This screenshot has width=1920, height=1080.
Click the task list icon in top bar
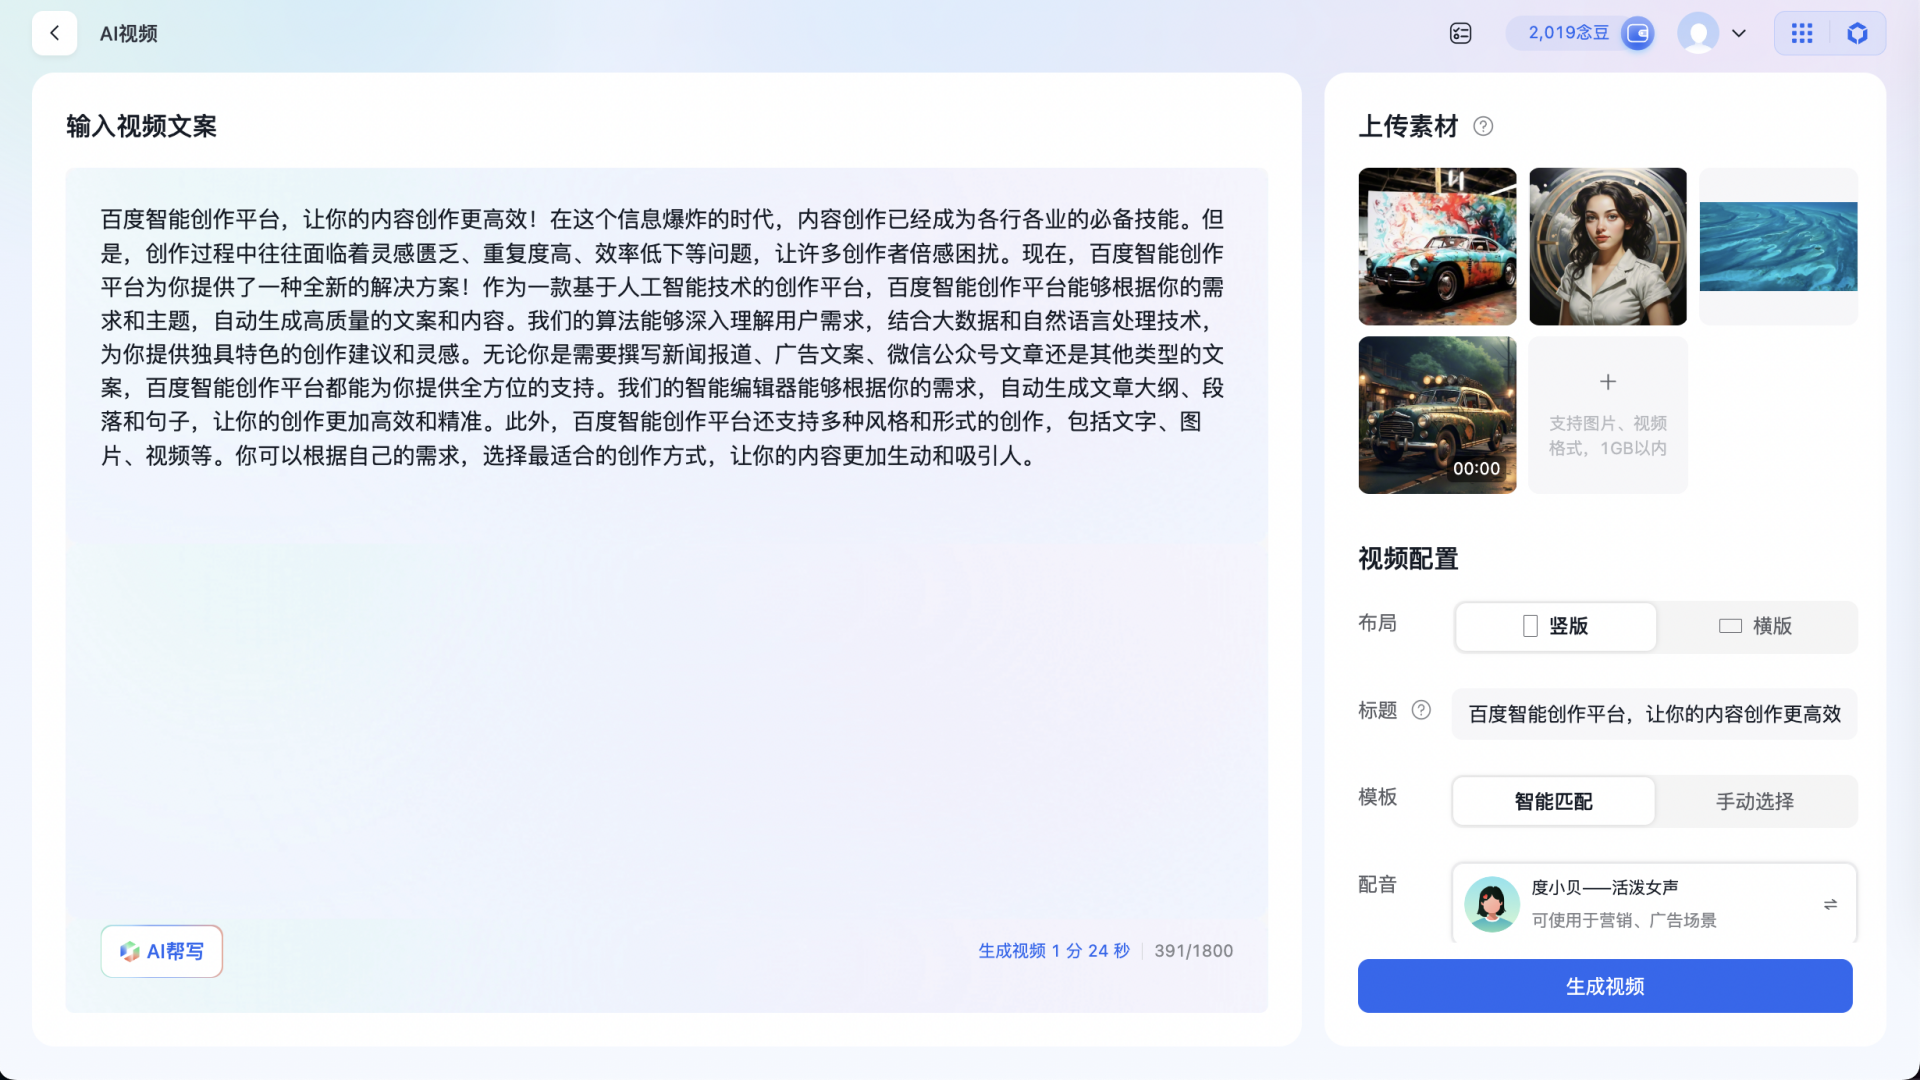pyautogui.click(x=1460, y=32)
